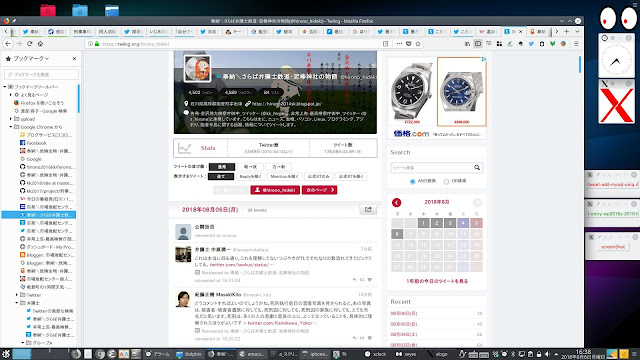
Task: Toggle the 公式RTのみ filter
Action: click(318, 177)
